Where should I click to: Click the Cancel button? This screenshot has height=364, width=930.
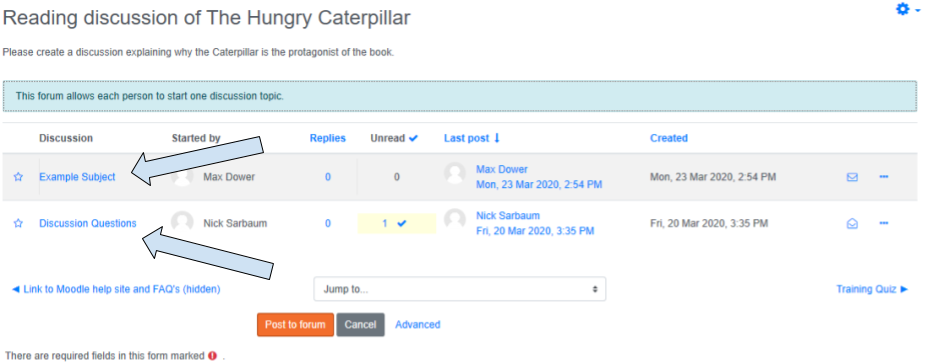(361, 325)
